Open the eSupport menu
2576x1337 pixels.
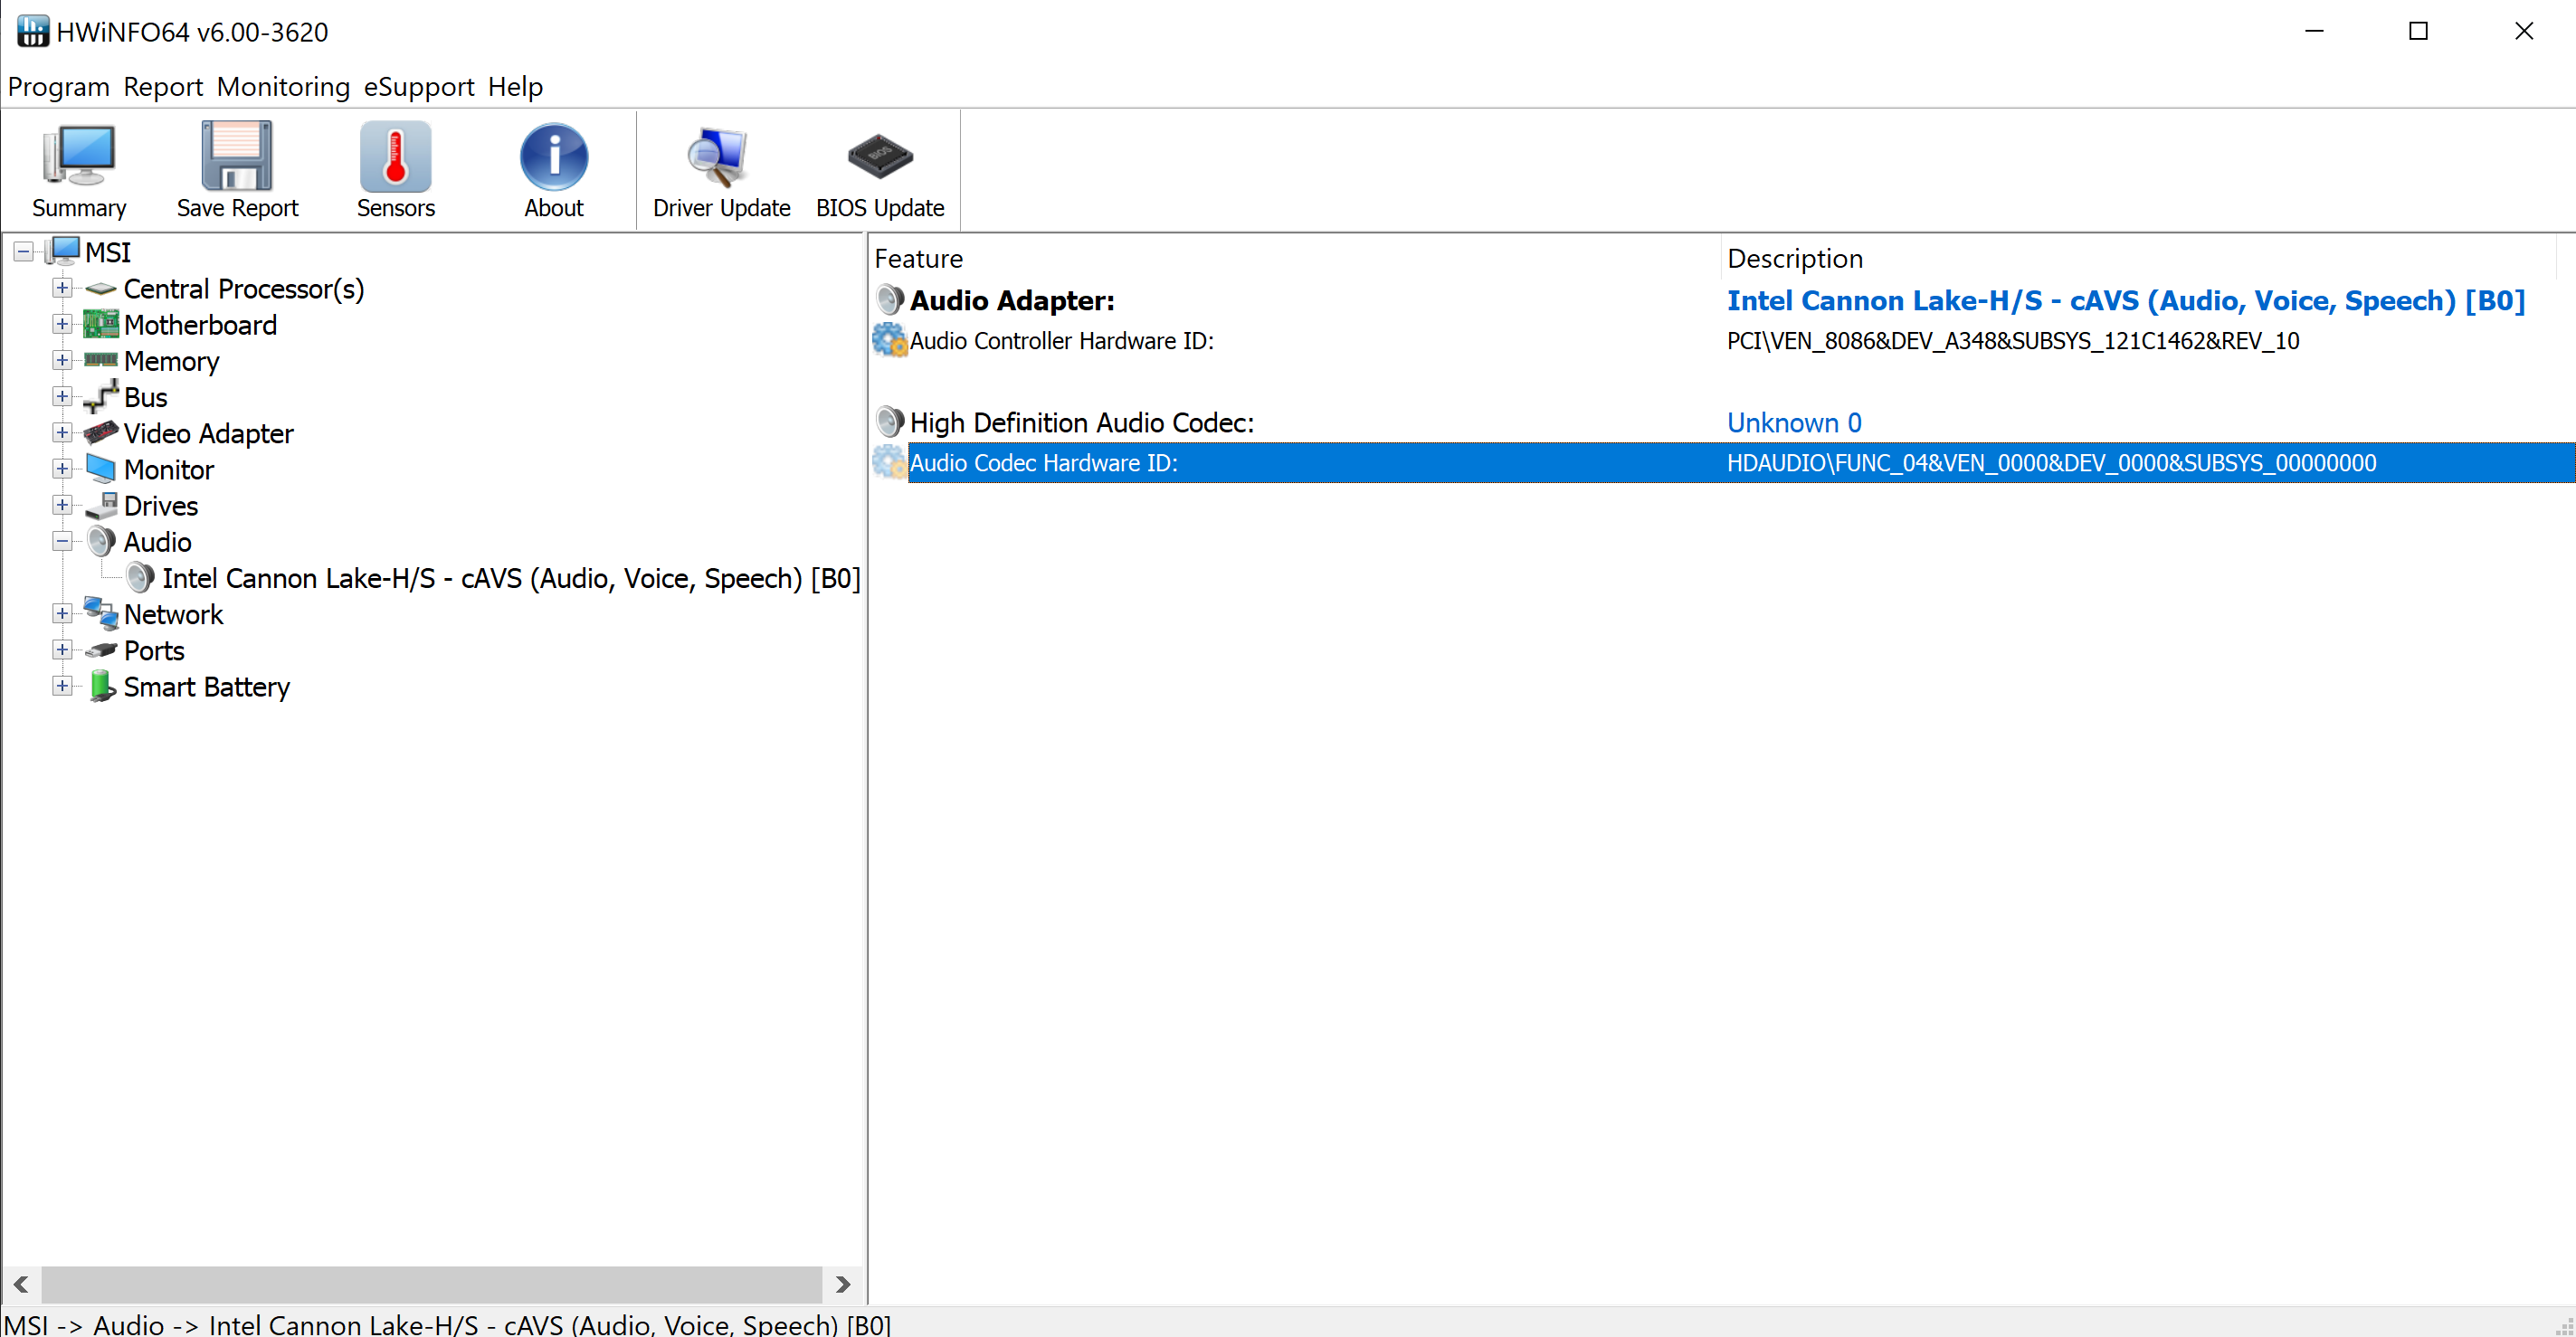click(x=418, y=87)
